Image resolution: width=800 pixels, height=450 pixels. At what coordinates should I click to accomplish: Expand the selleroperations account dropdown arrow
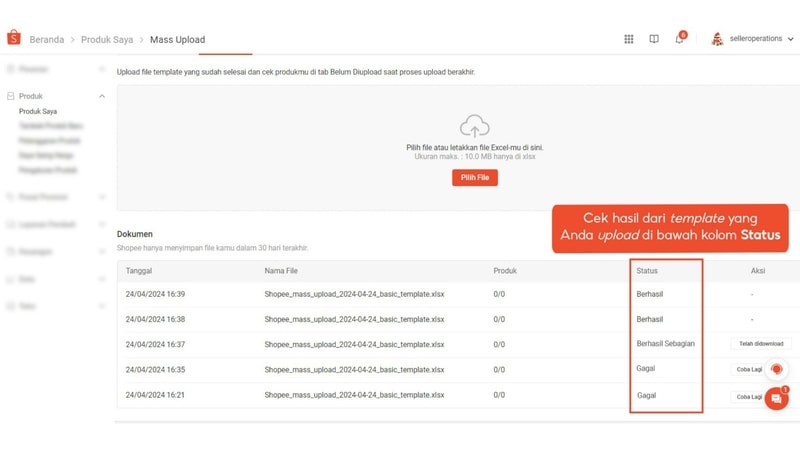click(791, 39)
